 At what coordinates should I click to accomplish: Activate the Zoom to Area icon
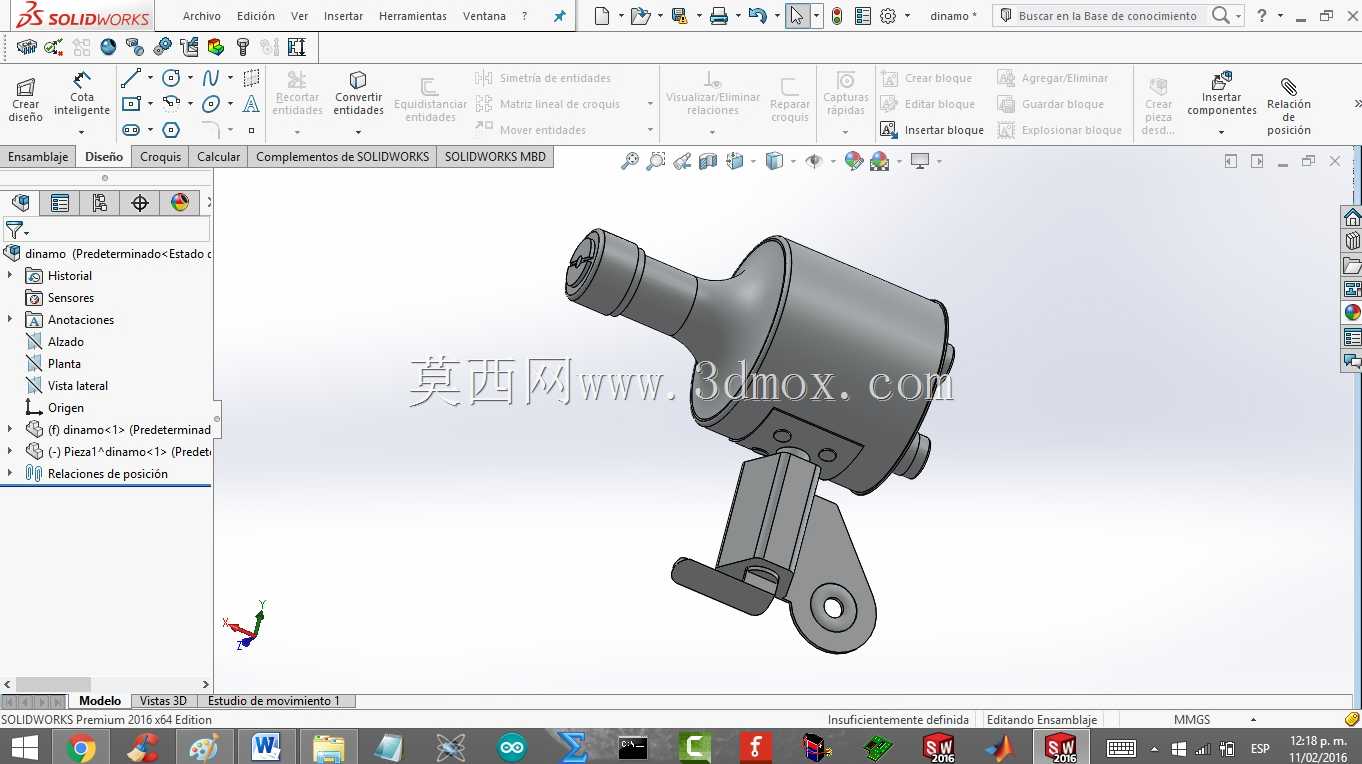coord(656,161)
